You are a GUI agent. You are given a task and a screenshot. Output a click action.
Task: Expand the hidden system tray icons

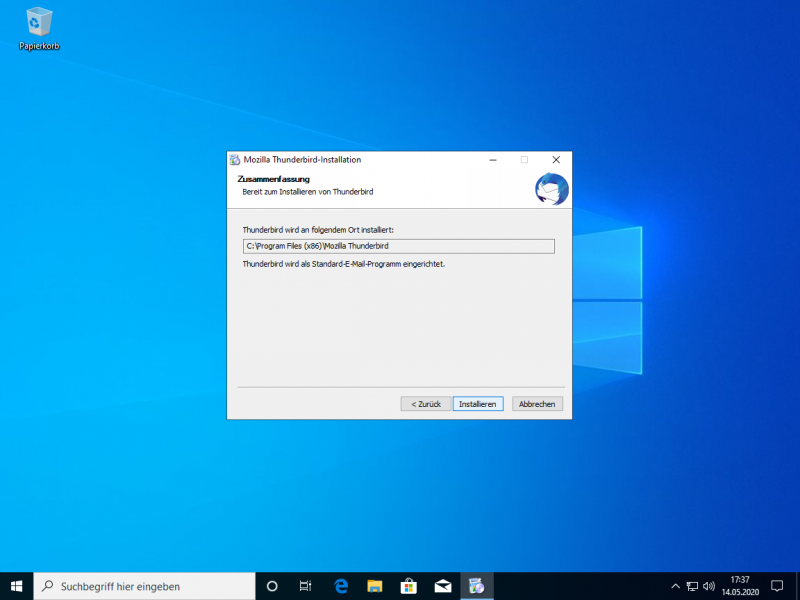point(675,586)
